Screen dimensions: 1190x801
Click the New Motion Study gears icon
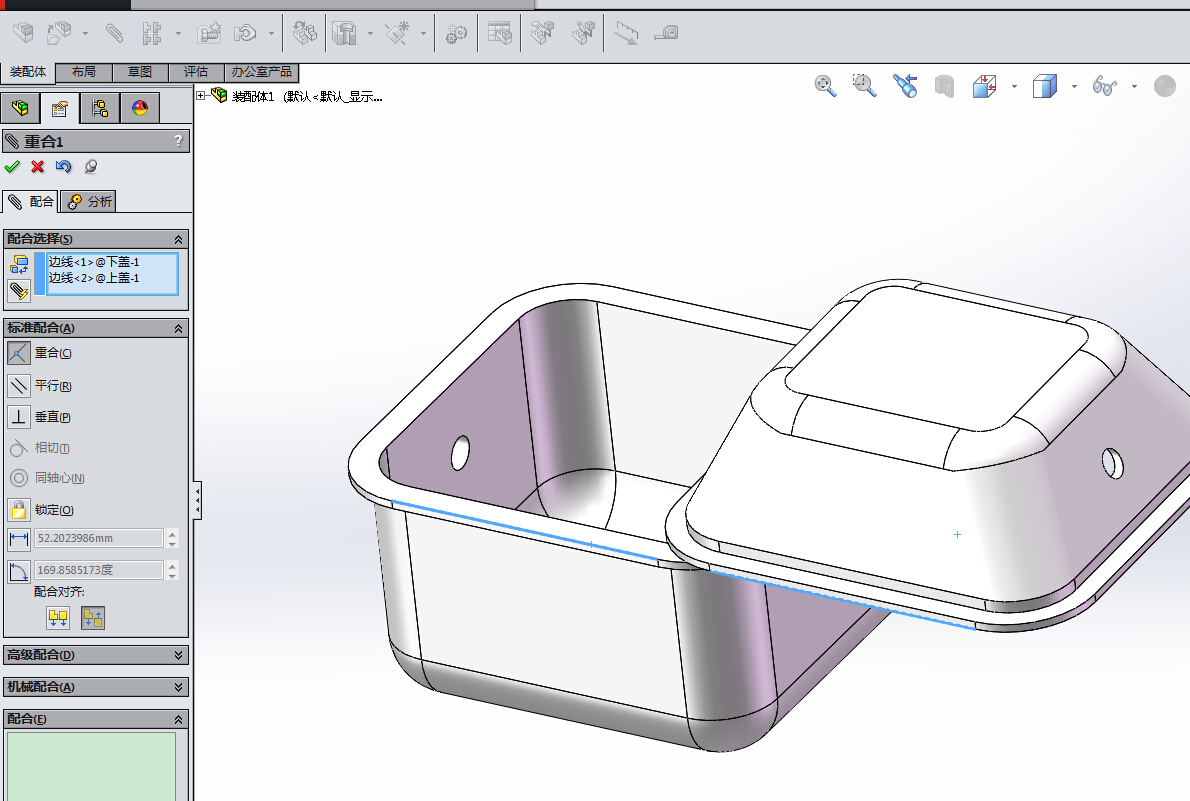tap(456, 33)
